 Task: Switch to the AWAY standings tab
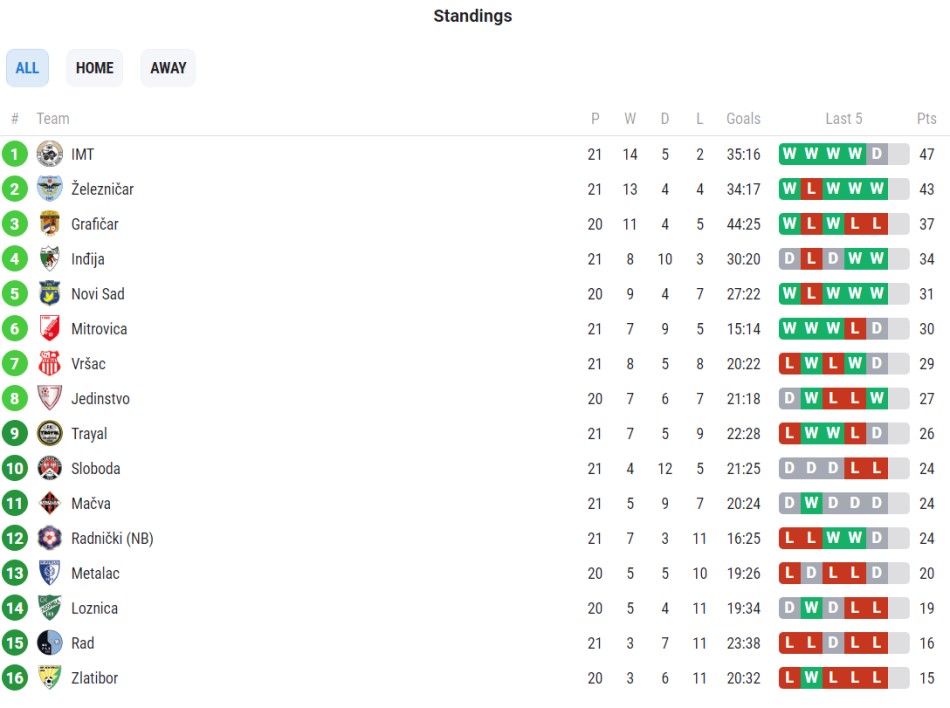168,68
